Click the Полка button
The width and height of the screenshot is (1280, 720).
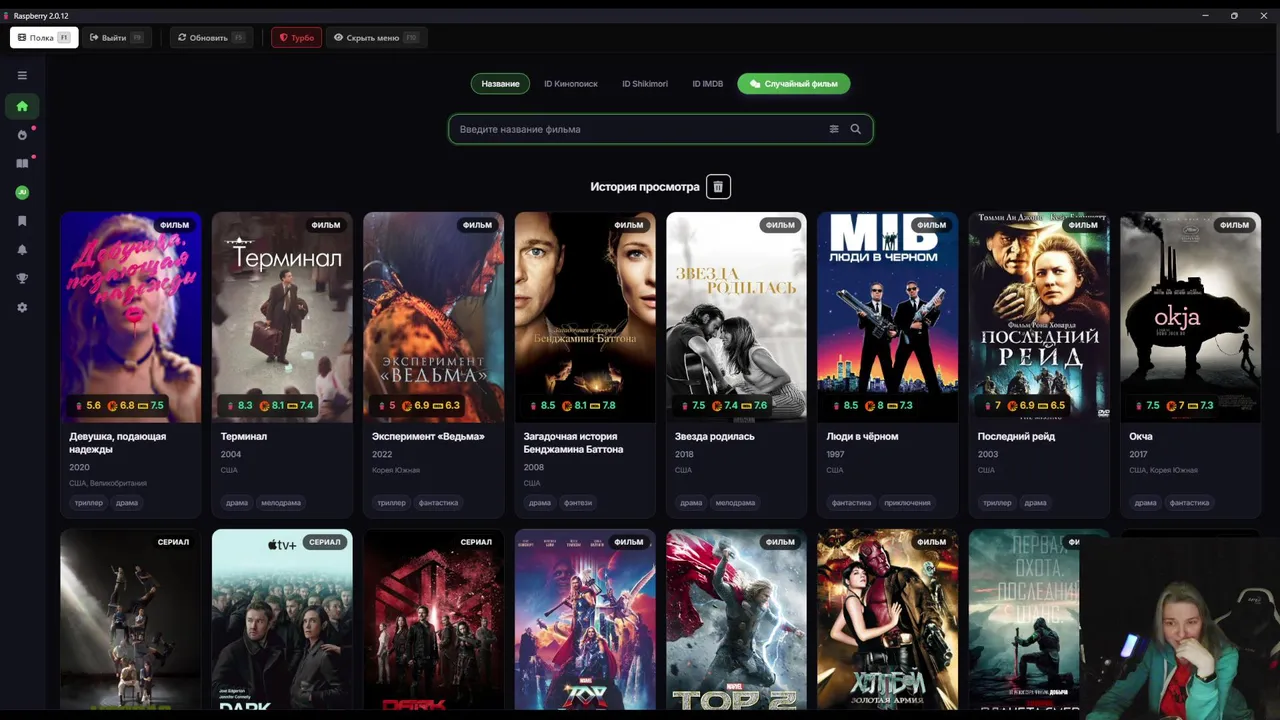click(x=44, y=38)
